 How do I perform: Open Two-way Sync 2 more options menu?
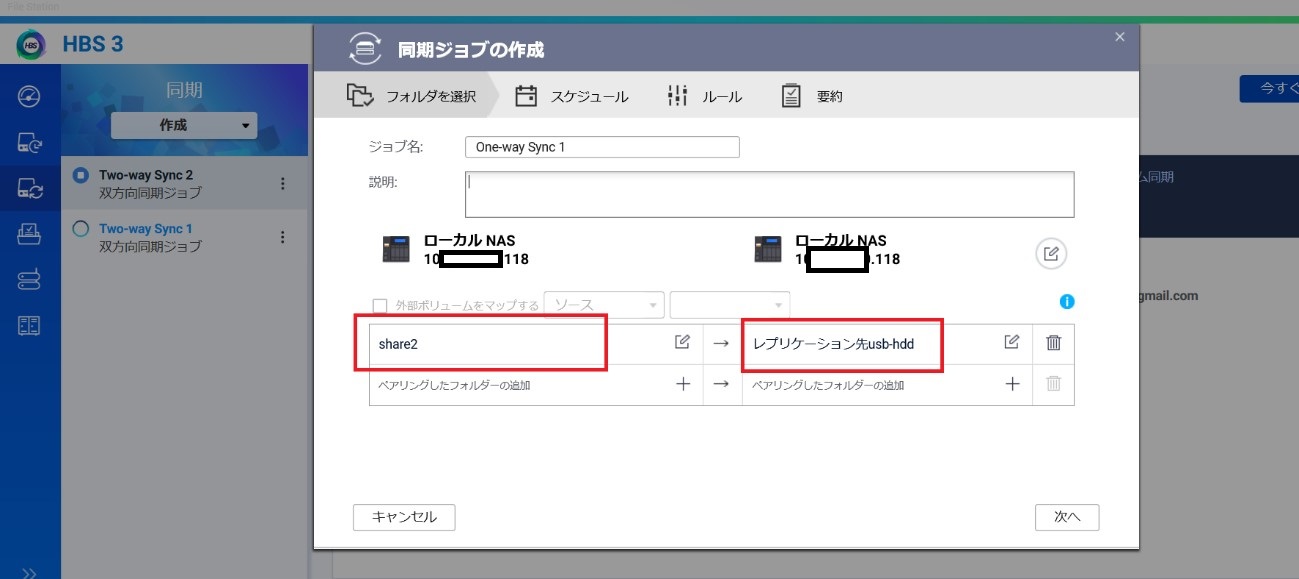(282, 184)
